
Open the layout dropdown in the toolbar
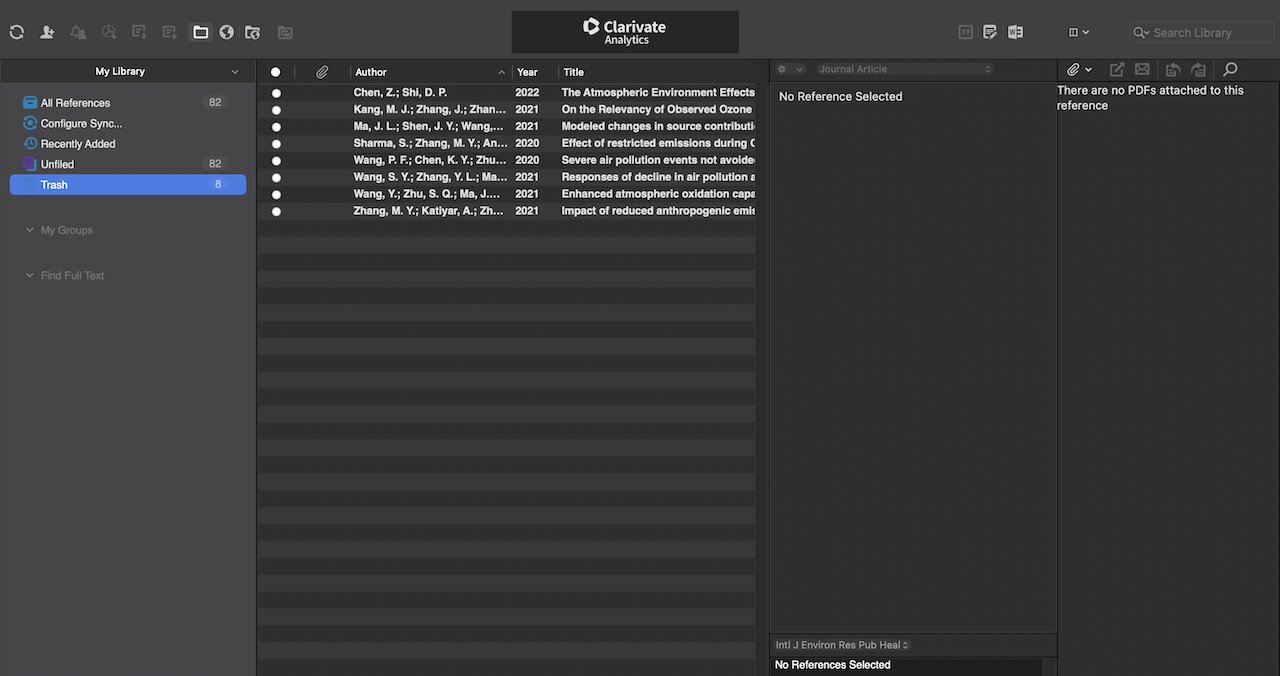[1079, 32]
